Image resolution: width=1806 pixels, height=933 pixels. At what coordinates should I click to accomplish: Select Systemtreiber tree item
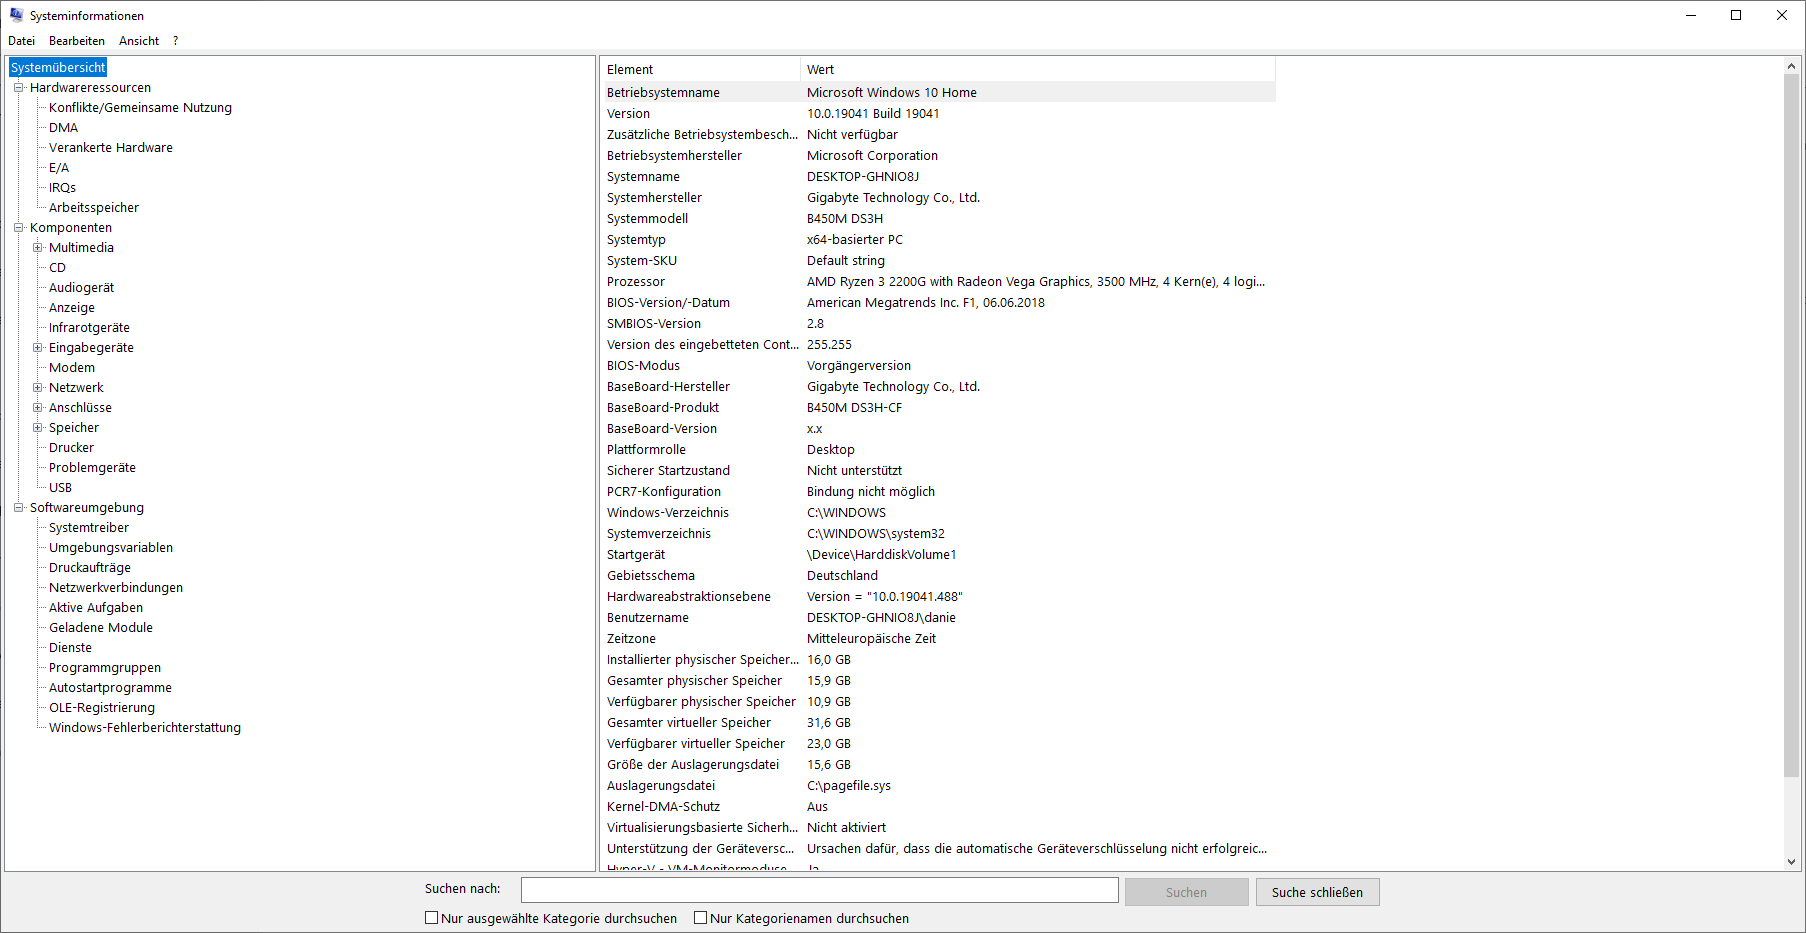(89, 528)
